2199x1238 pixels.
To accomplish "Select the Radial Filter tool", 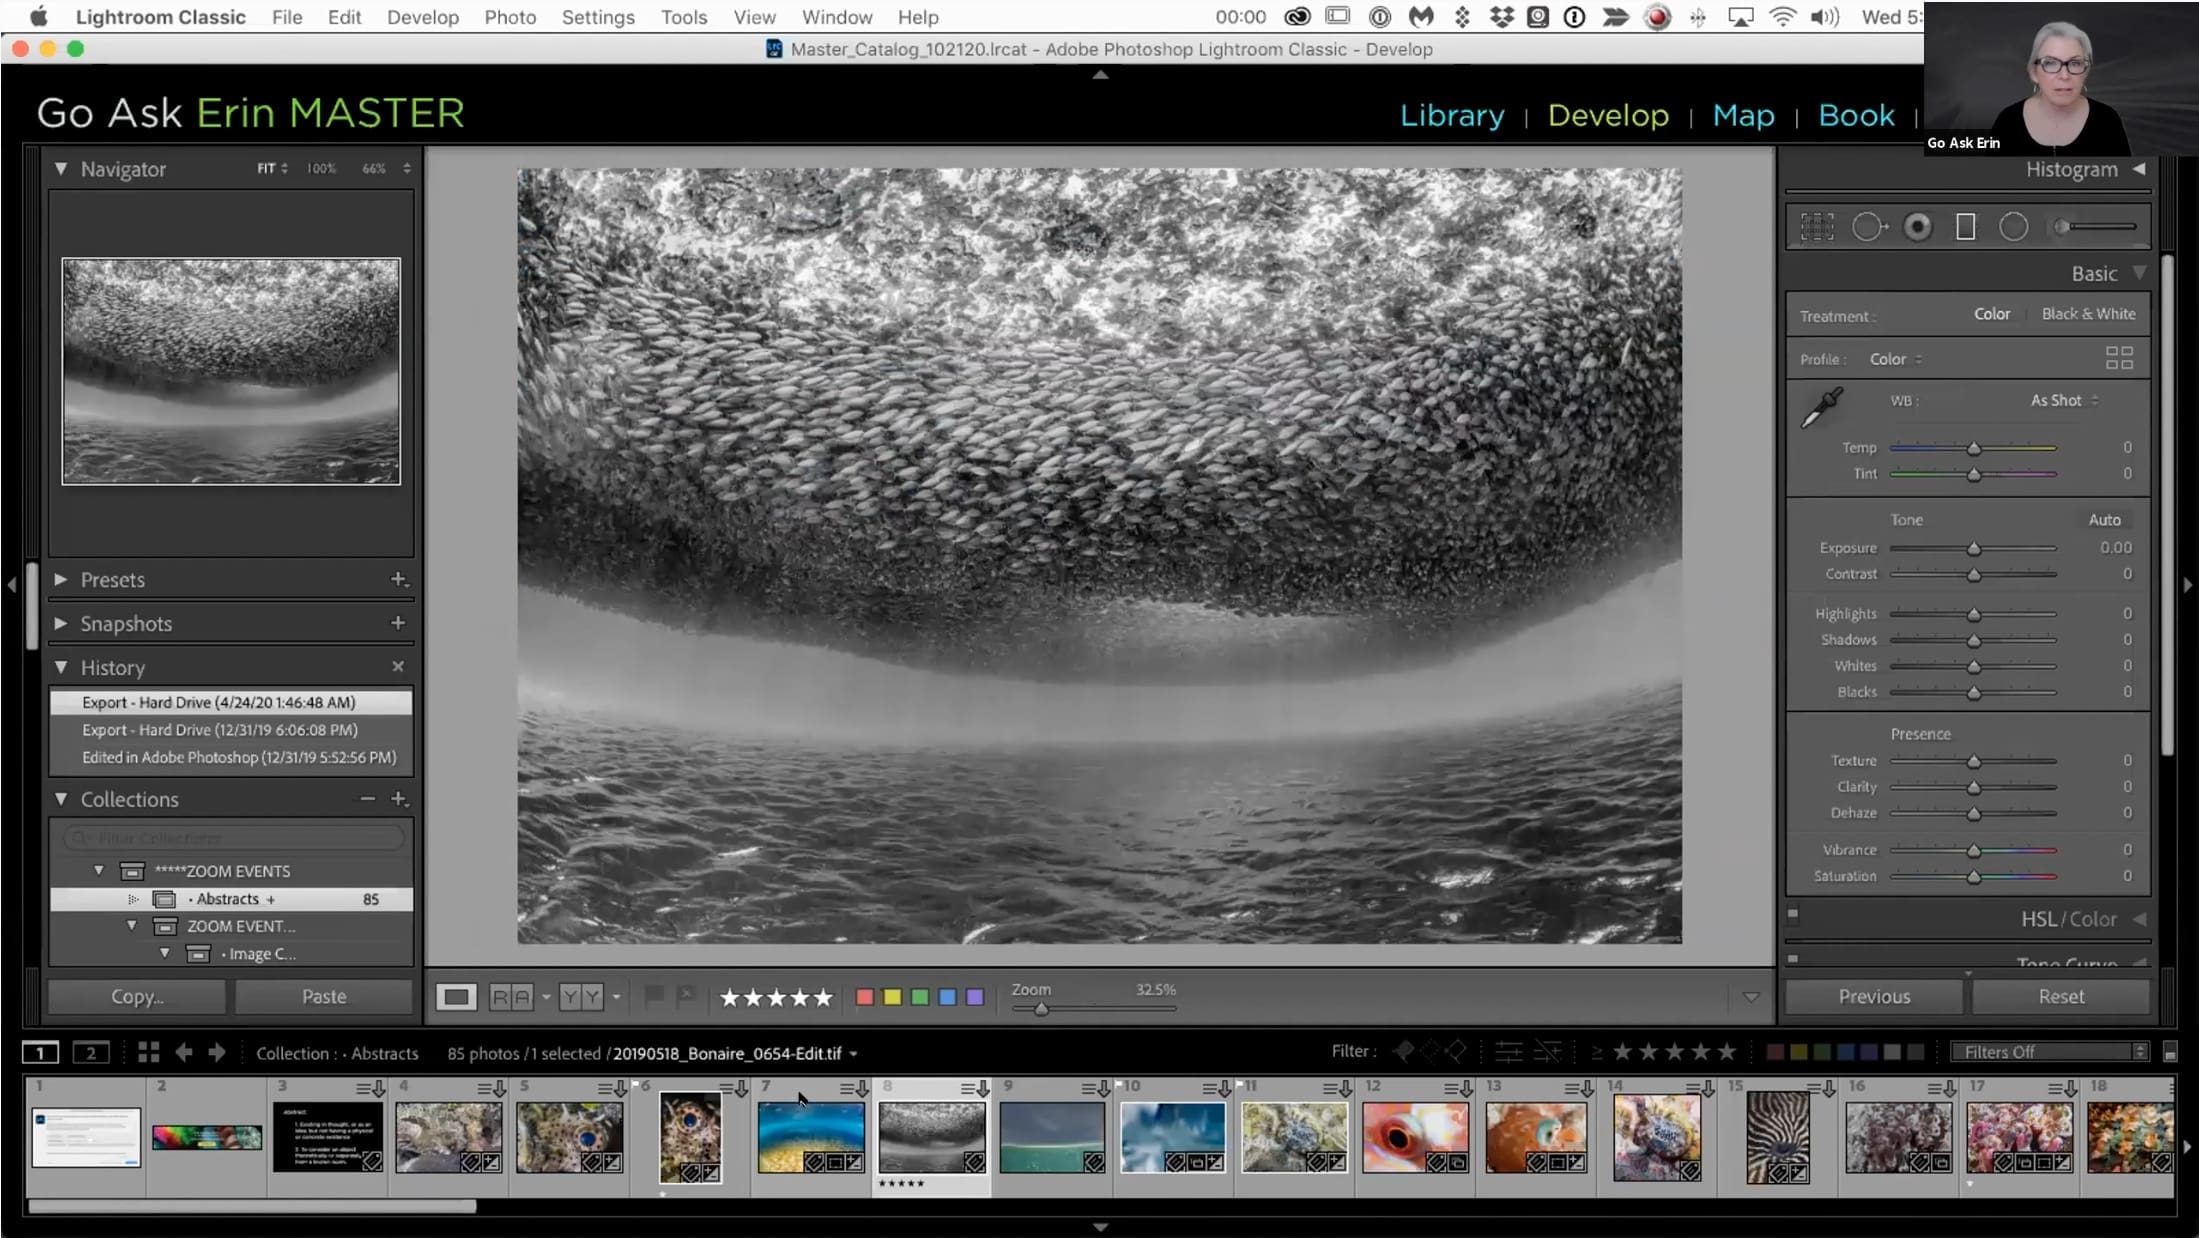I will pyautogui.click(x=2013, y=227).
